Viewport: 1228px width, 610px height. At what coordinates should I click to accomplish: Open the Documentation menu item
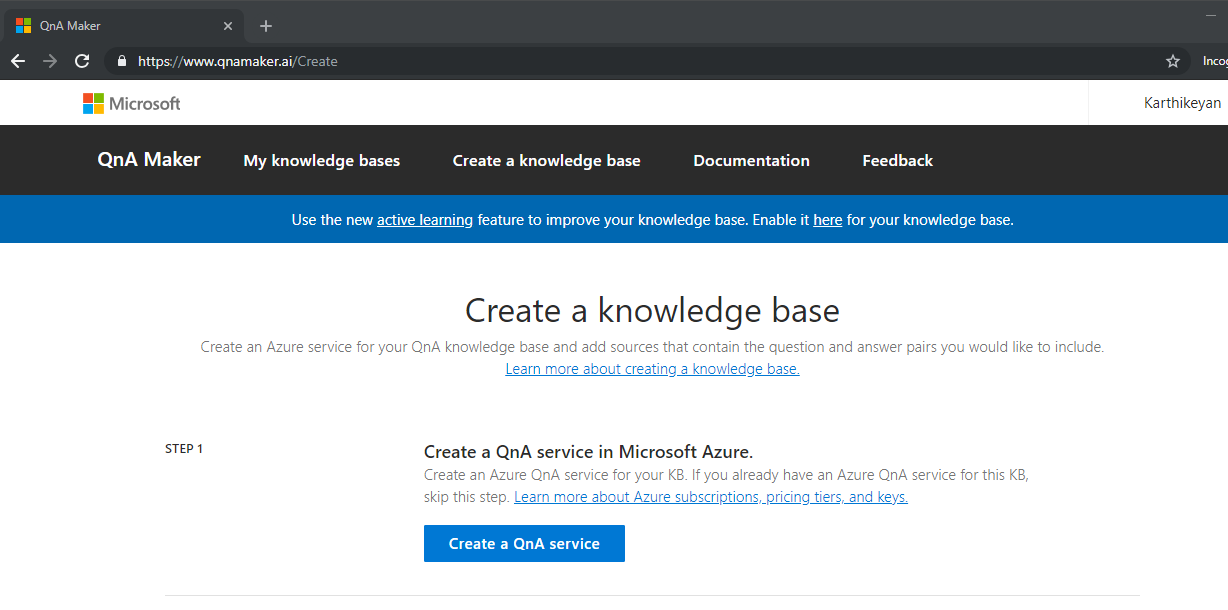coord(752,161)
